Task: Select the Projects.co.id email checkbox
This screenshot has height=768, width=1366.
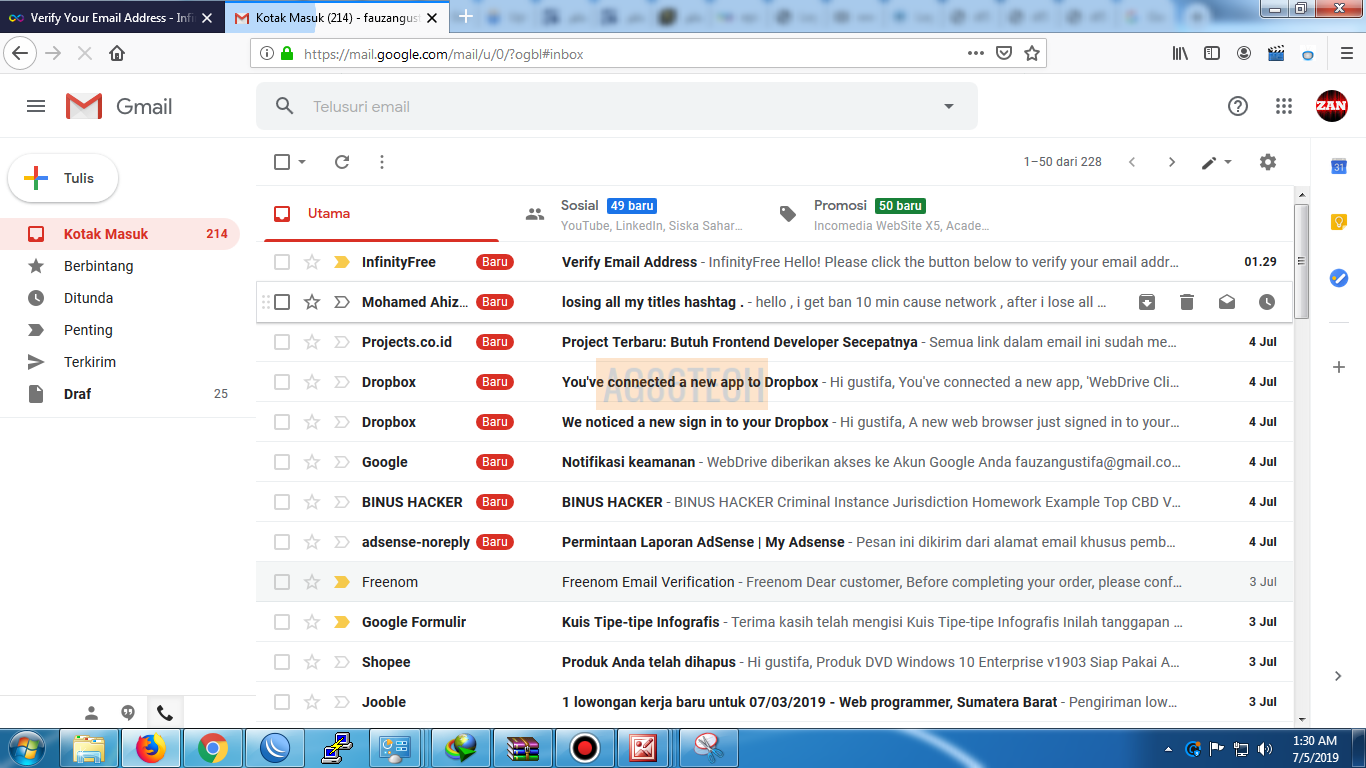Action: click(x=282, y=342)
